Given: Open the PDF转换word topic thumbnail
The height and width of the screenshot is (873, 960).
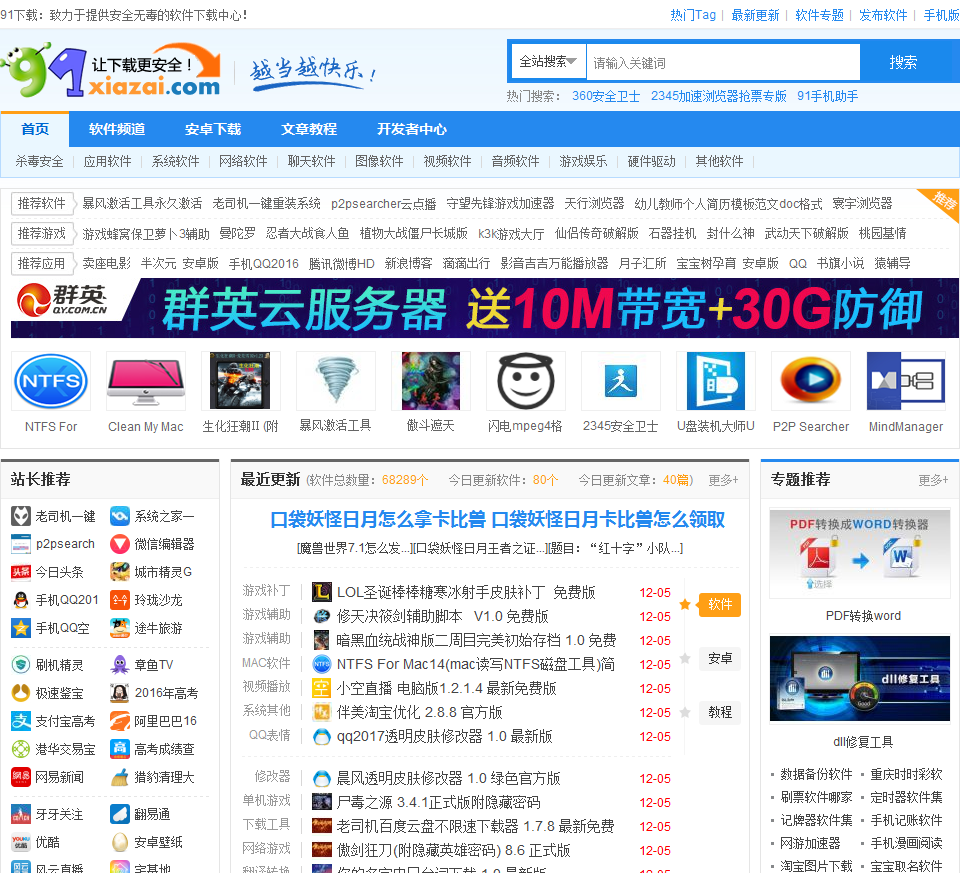Looking at the screenshot, I should 860,553.
